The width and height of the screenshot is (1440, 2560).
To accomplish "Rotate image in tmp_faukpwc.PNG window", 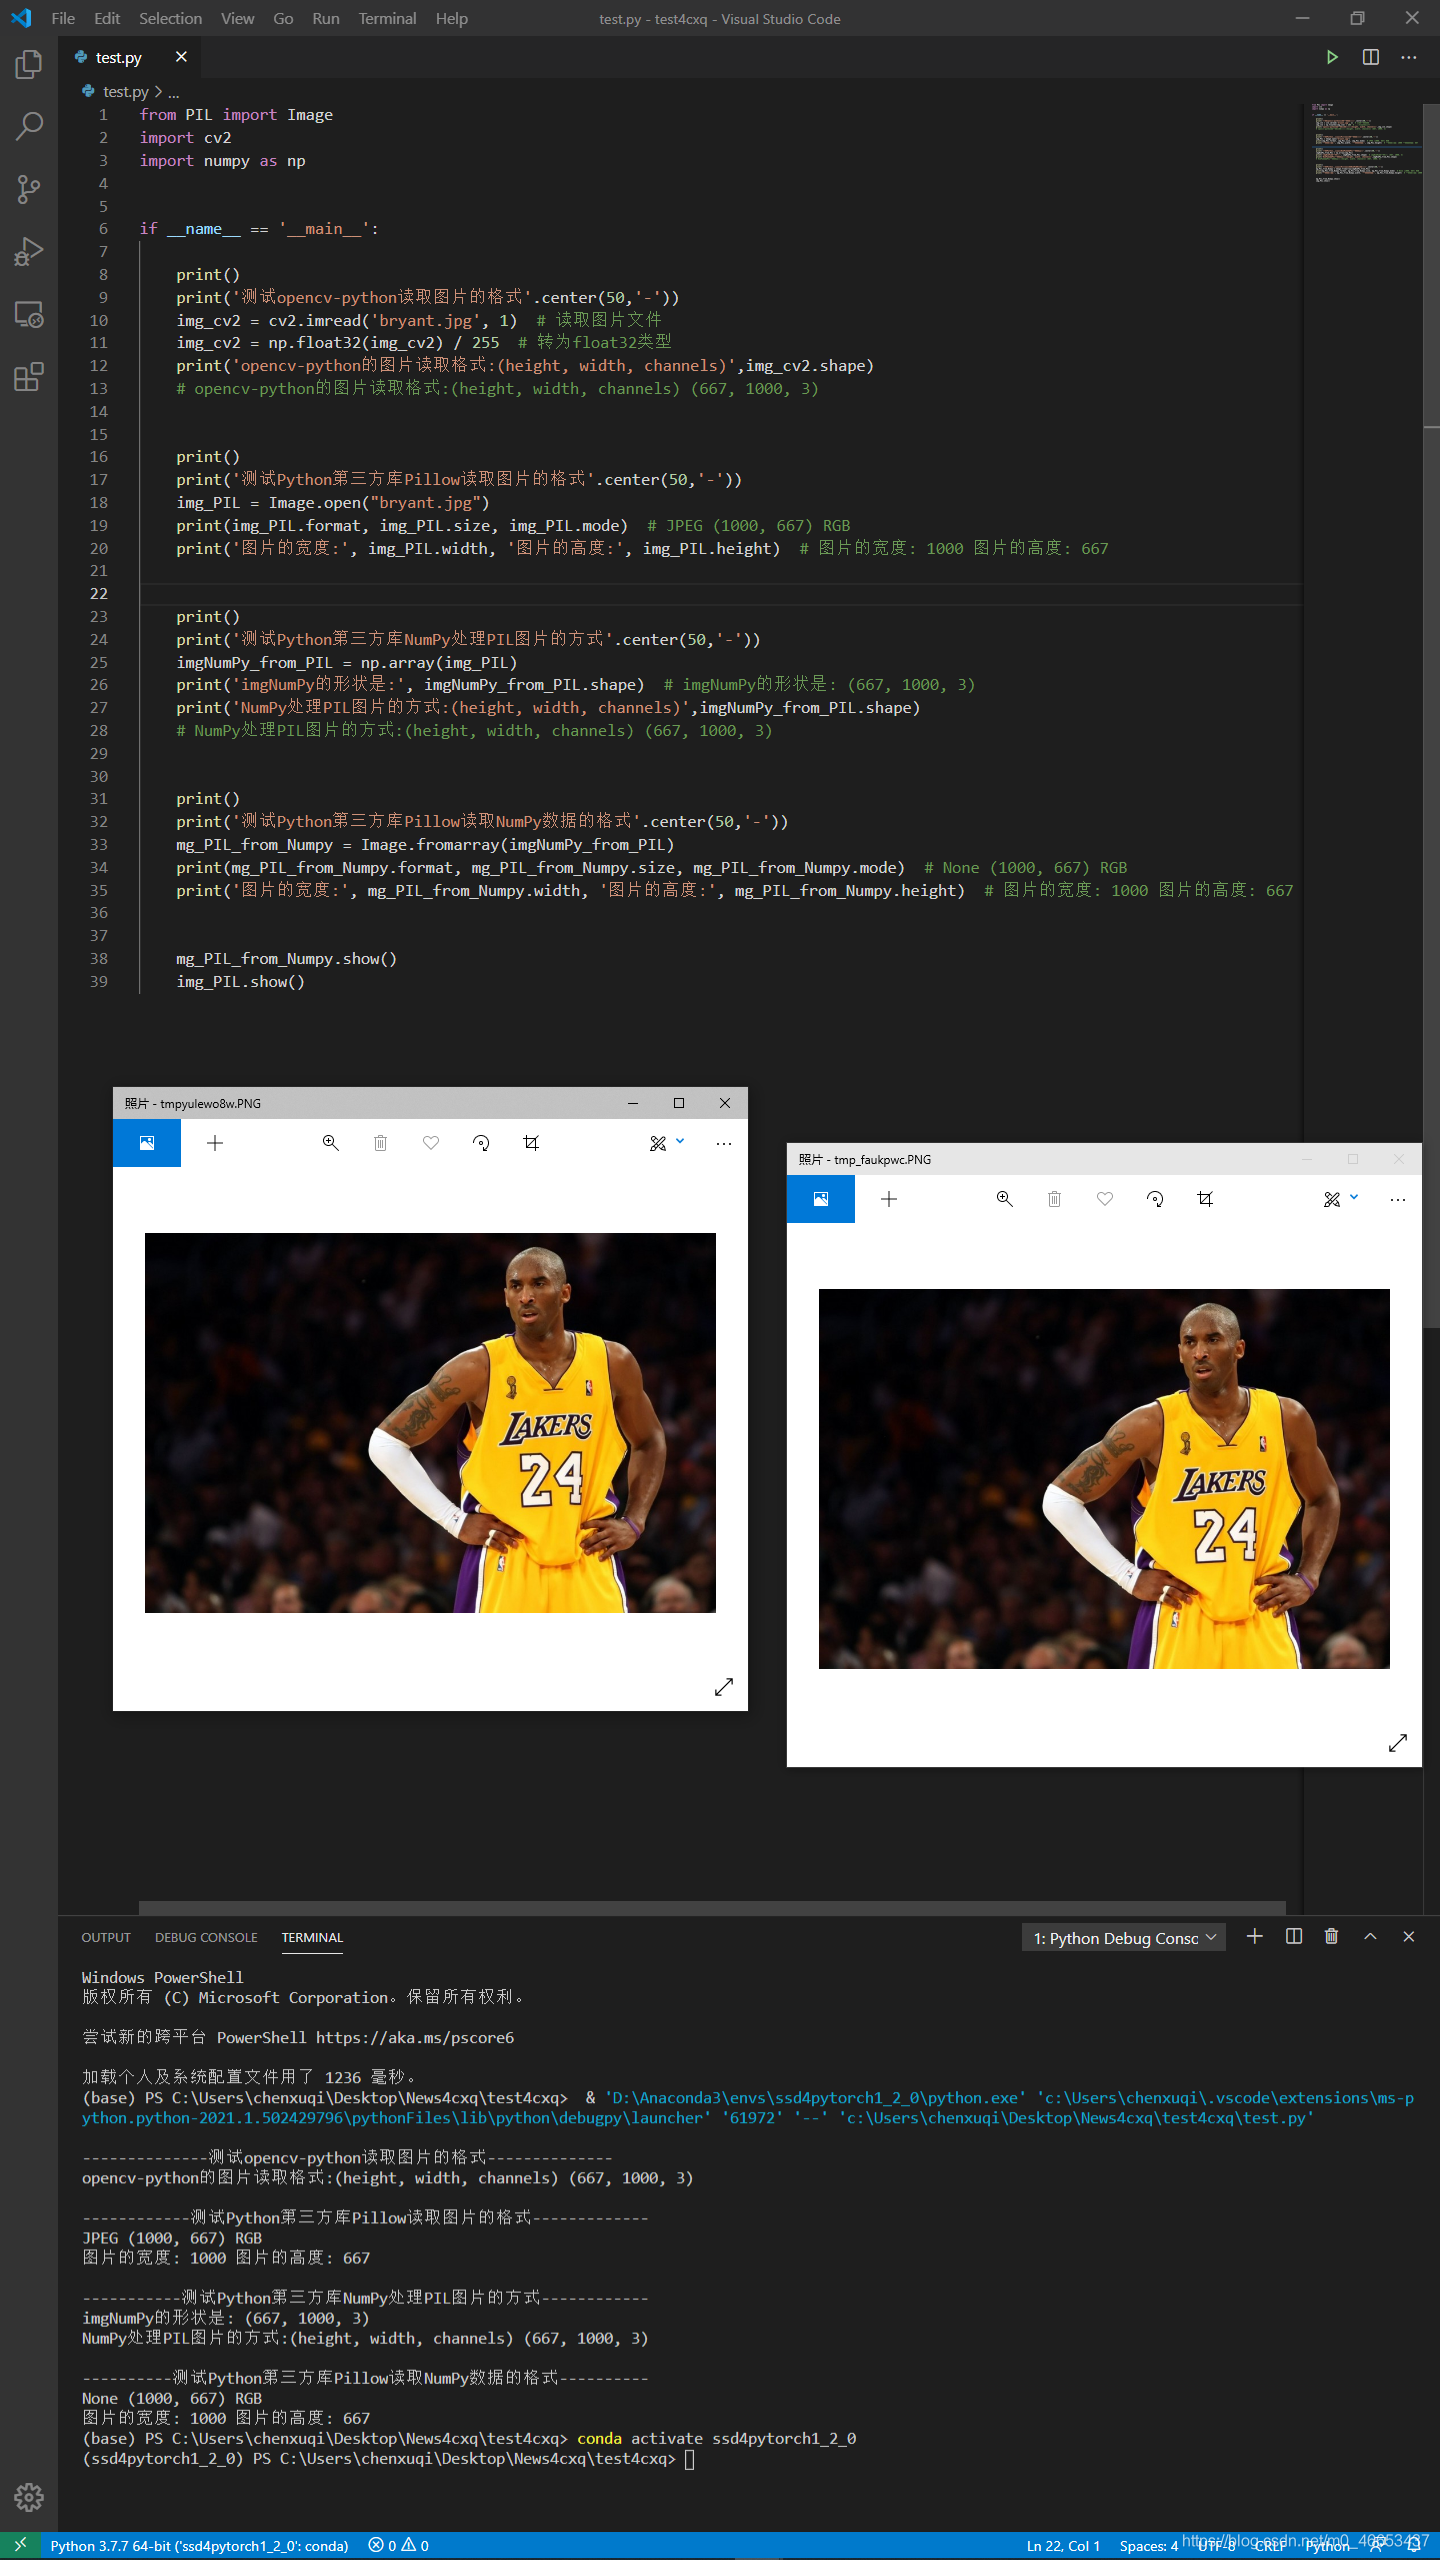I will 1155,1199.
